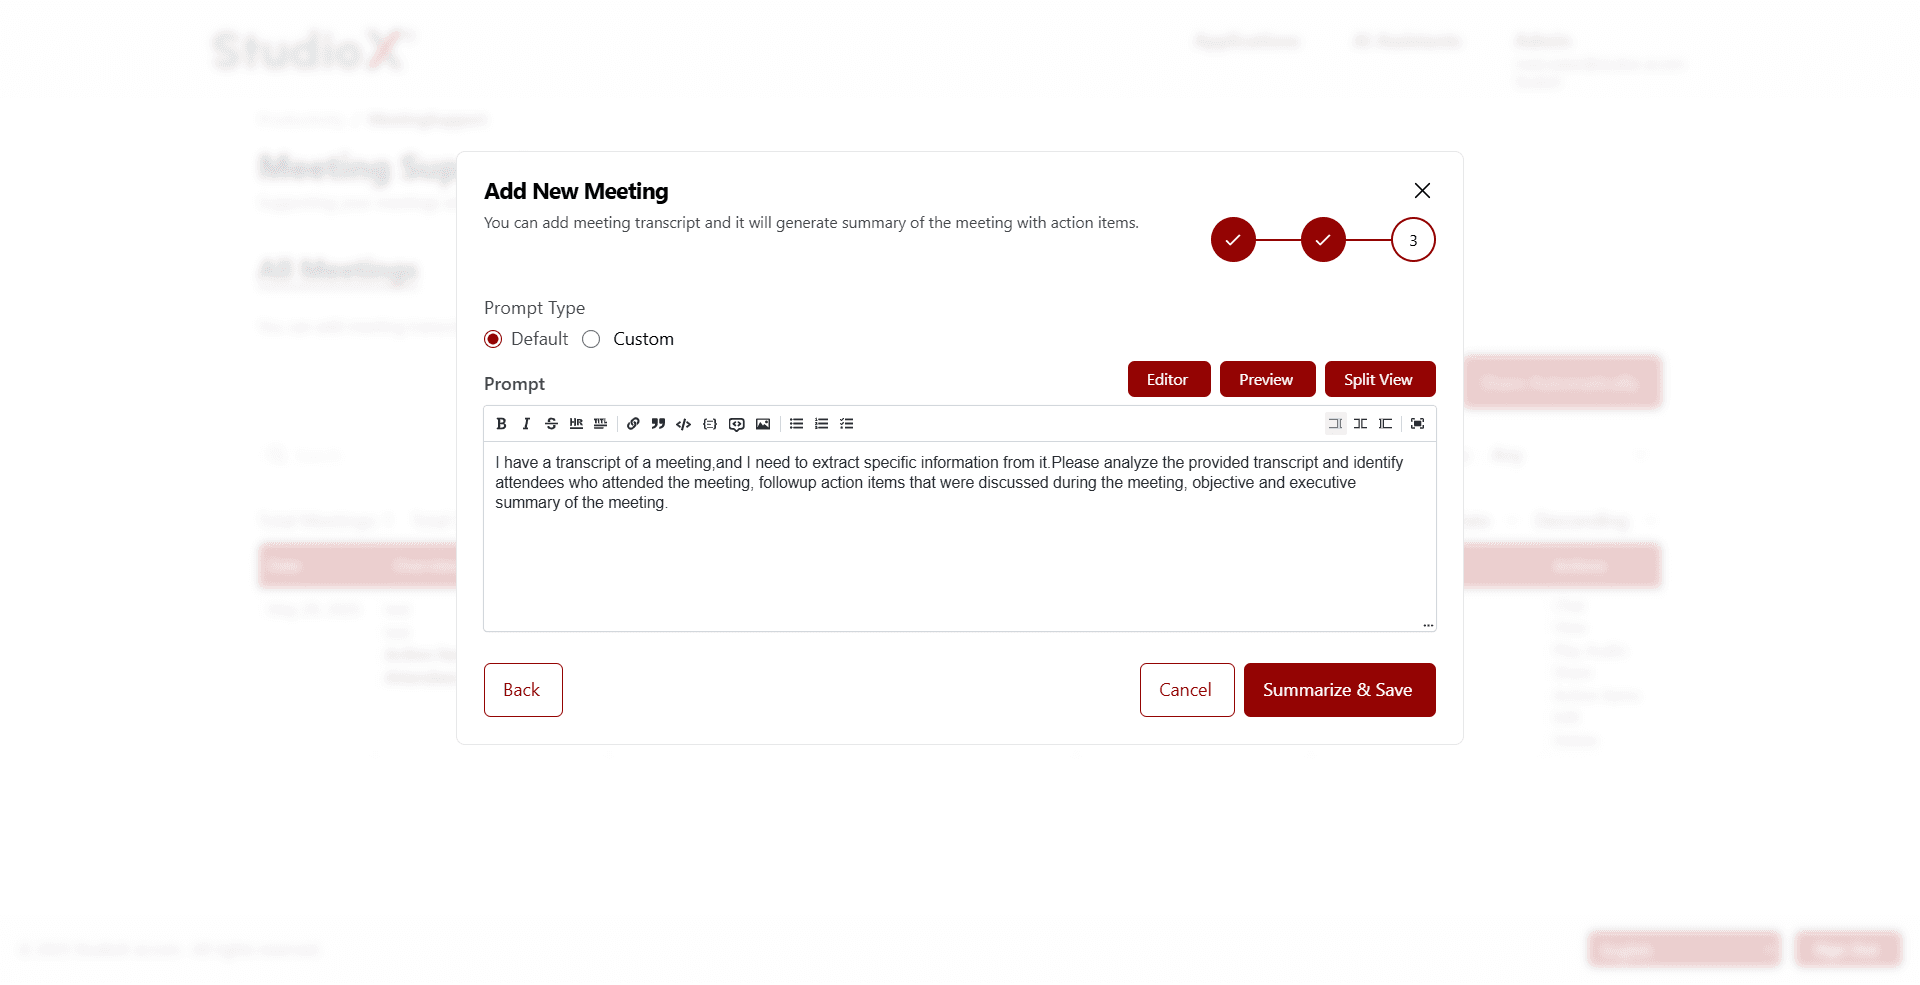Add an unordered bullet list
Image resolution: width=1920 pixels, height=985 pixels.
tap(796, 424)
